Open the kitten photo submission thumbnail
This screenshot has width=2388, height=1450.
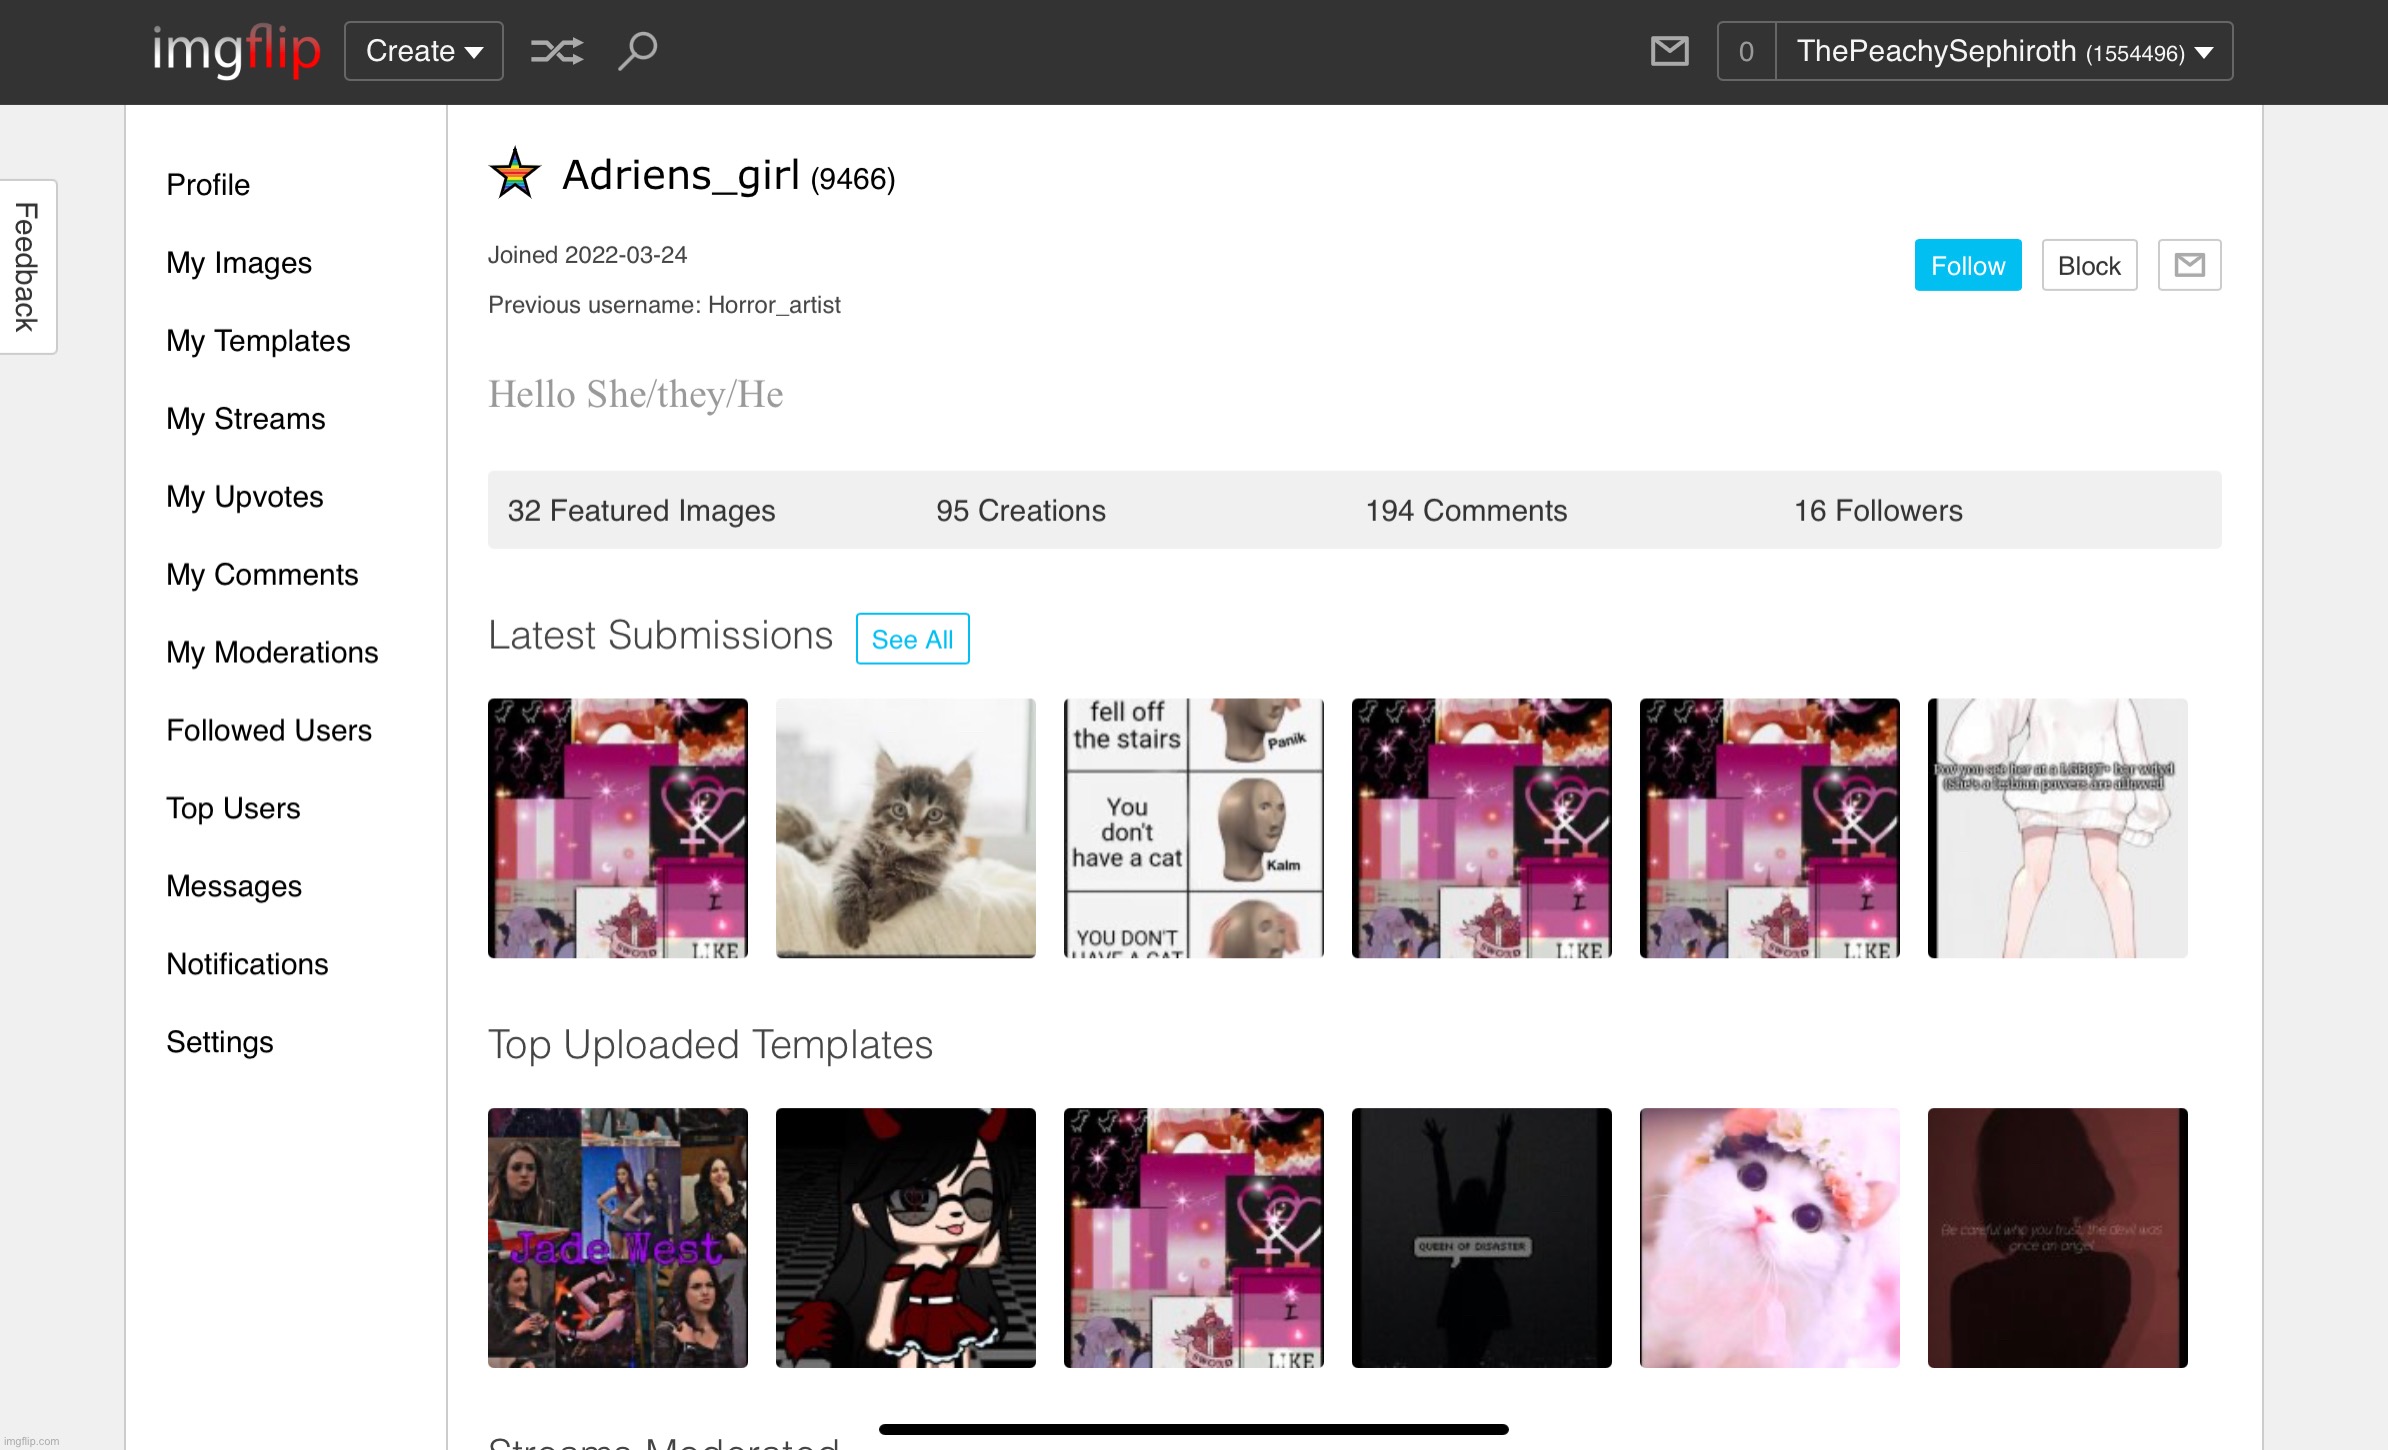[x=906, y=828]
